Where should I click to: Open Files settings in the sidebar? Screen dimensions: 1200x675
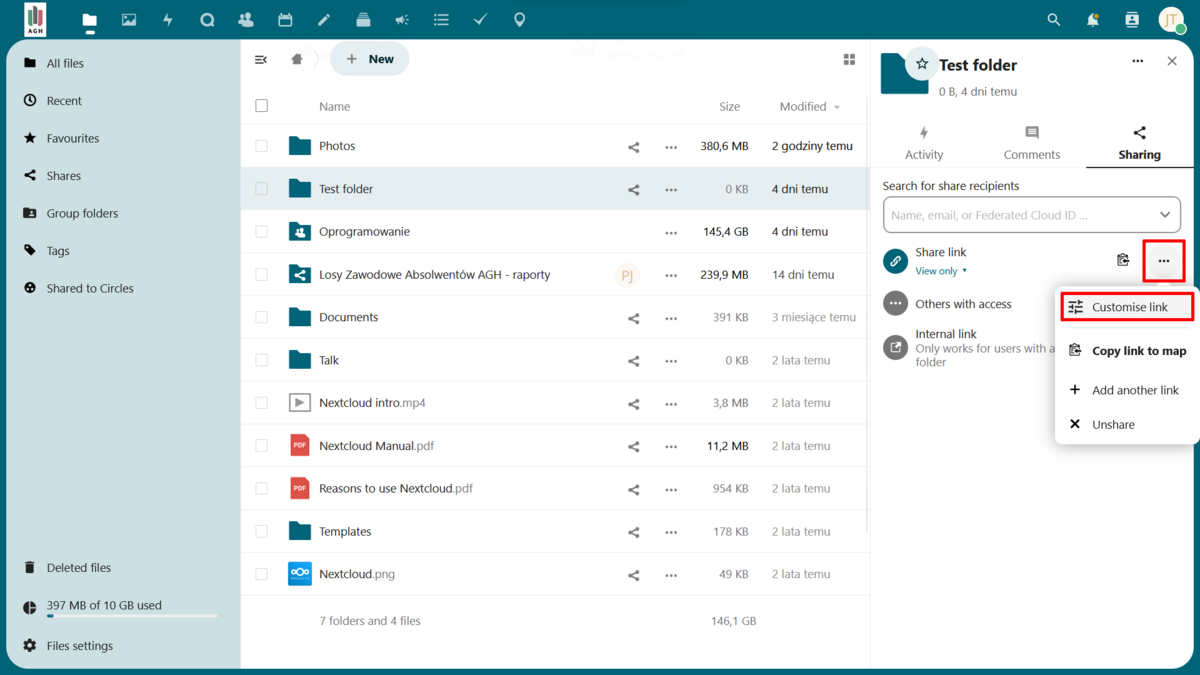(79, 646)
